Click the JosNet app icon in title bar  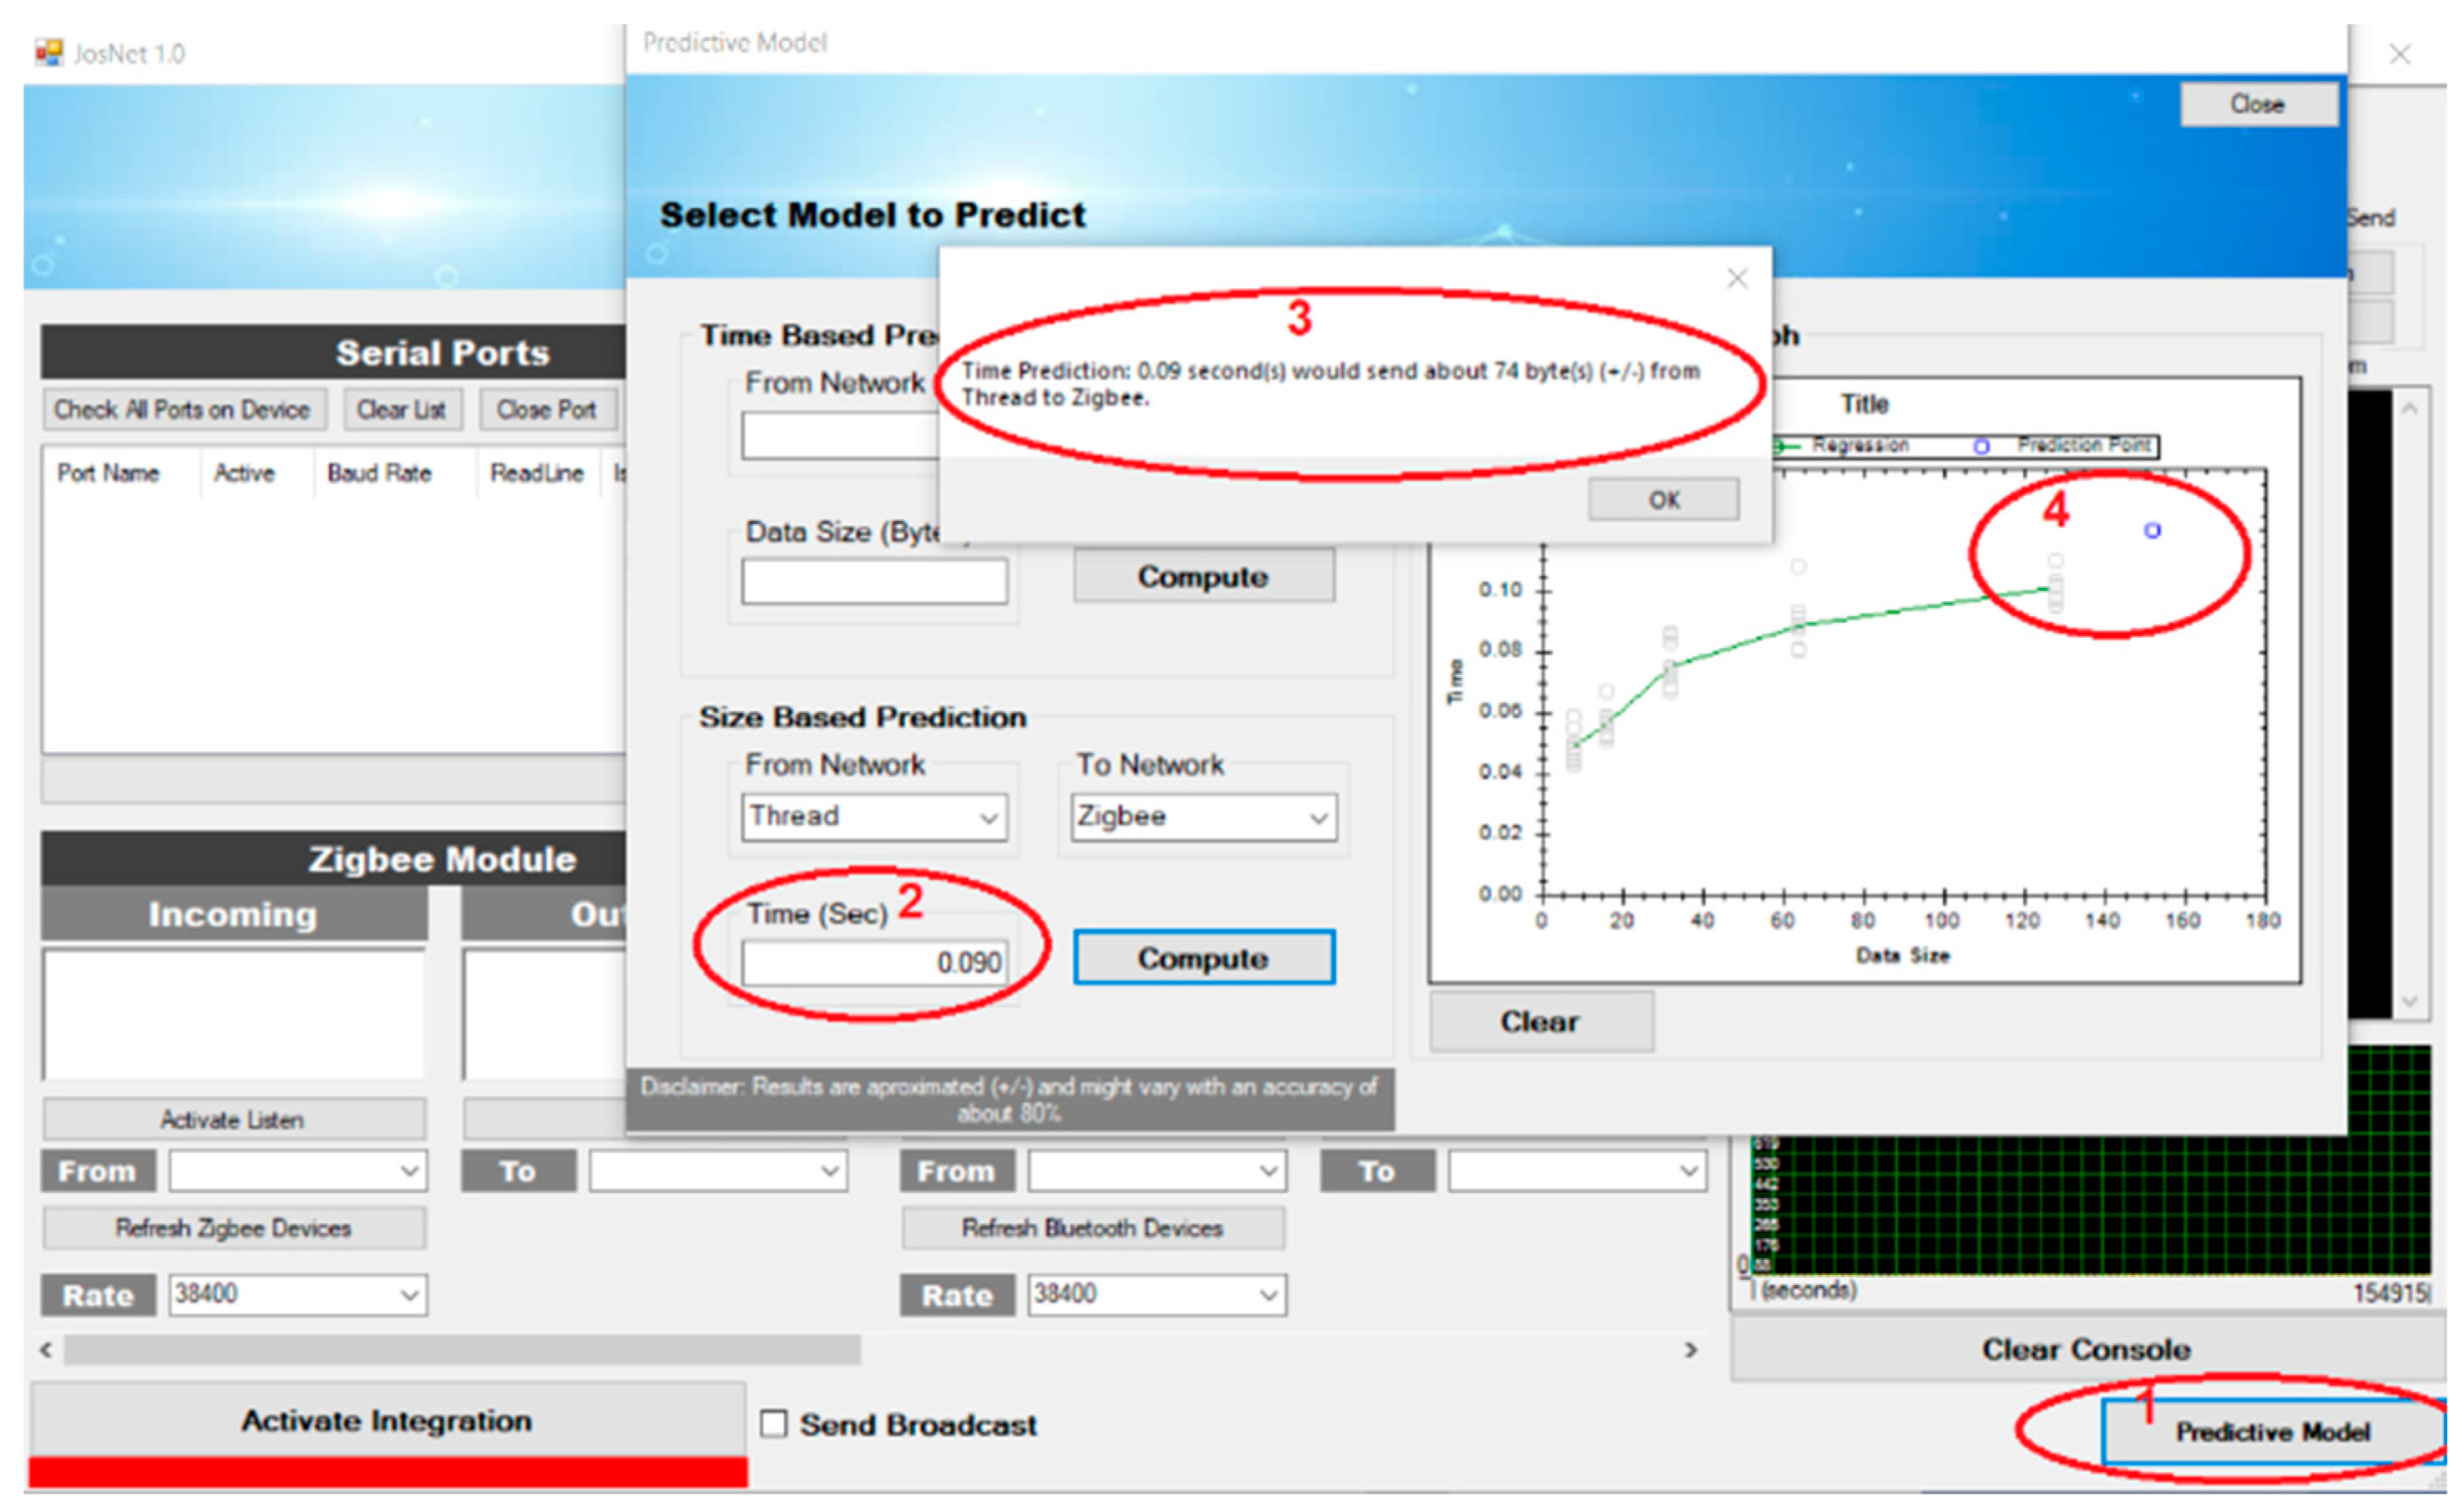tap(48, 52)
